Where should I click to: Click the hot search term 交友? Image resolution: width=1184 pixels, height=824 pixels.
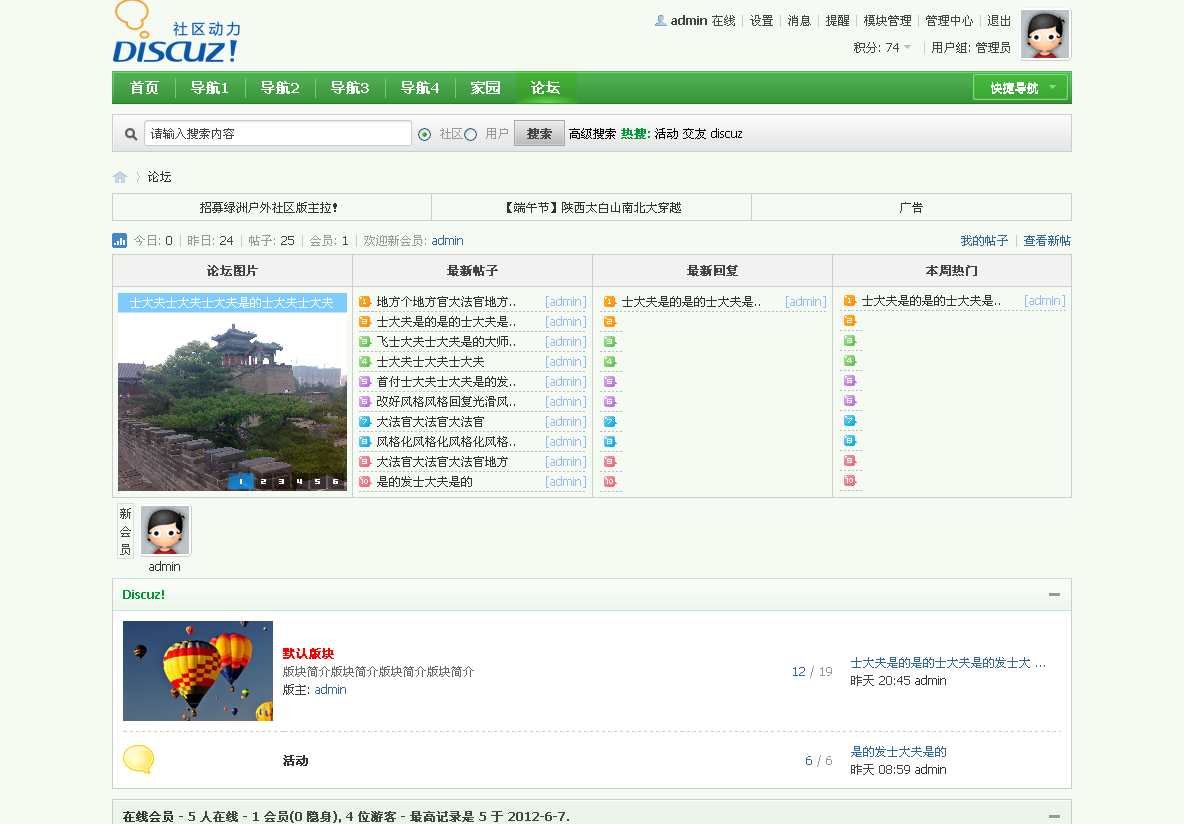(694, 134)
